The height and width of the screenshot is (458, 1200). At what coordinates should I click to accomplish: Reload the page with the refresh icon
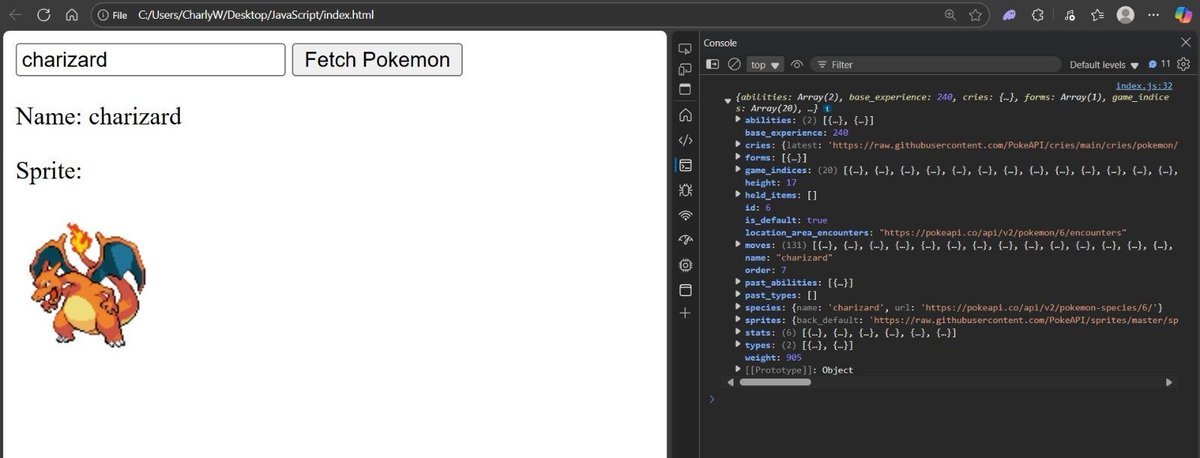pyautogui.click(x=44, y=15)
